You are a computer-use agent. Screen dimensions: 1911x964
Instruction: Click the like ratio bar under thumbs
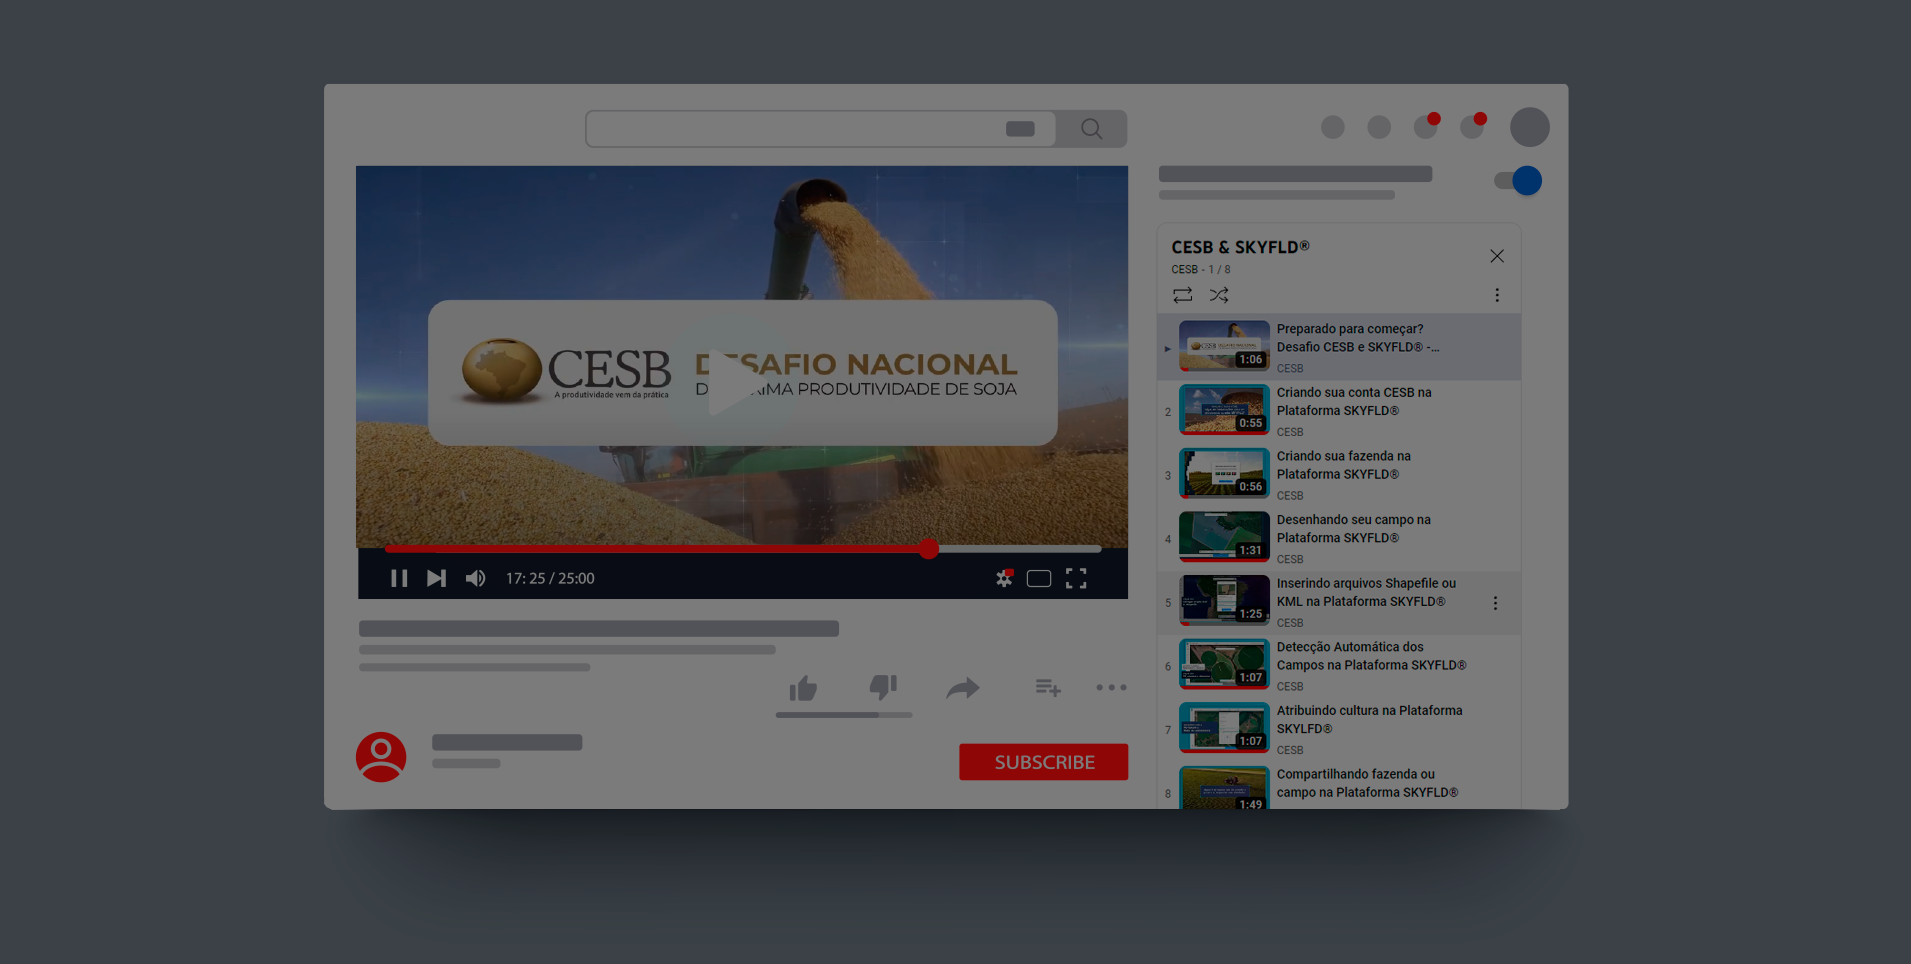844,715
